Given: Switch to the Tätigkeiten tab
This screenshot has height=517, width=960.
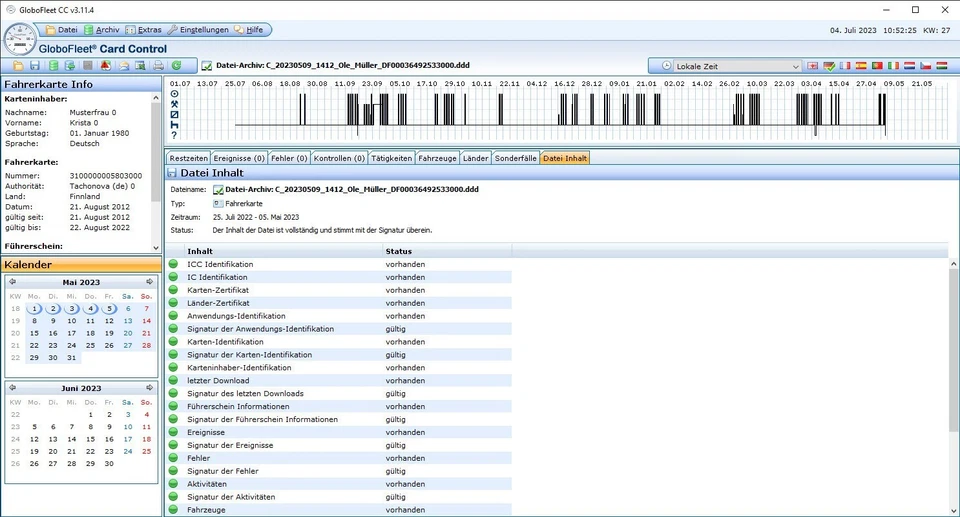Looking at the screenshot, I should point(391,158).
